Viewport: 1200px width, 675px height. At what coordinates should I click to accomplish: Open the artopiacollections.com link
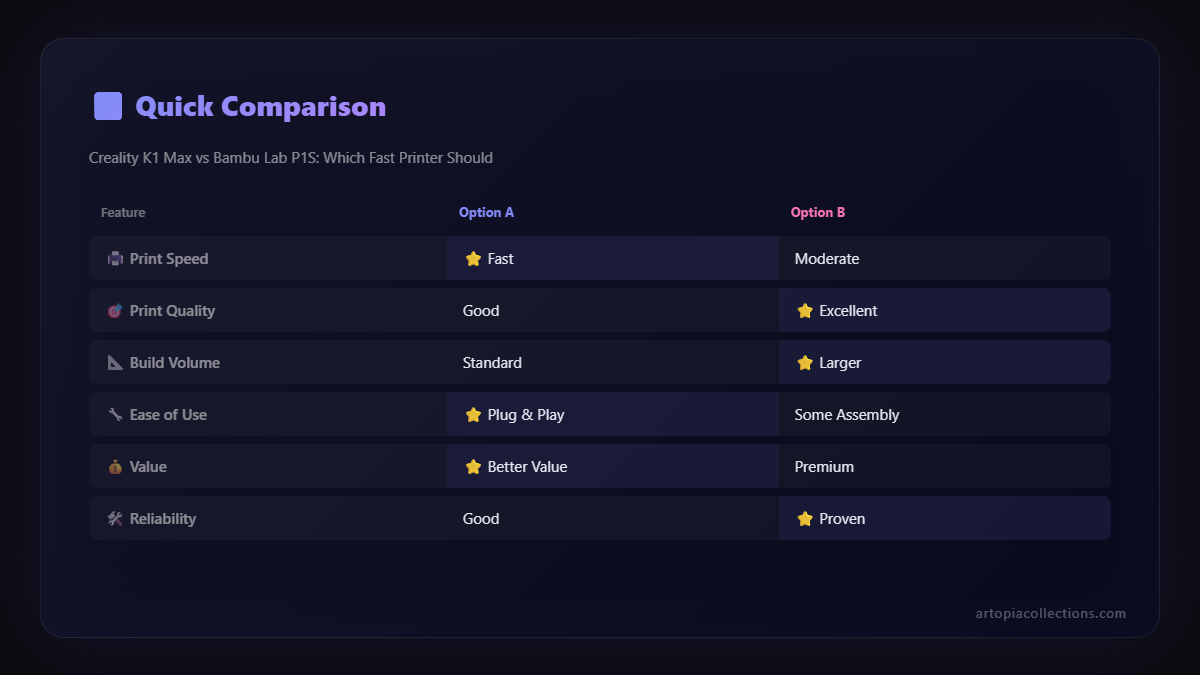(x=1050, y=613)
